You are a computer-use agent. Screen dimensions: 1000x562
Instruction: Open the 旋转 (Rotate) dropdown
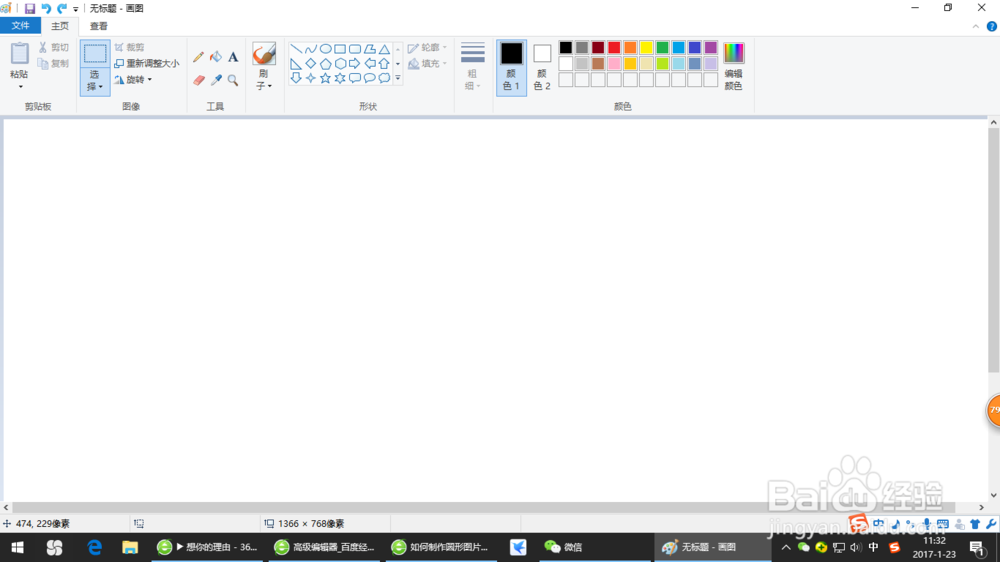coord(134,80)
